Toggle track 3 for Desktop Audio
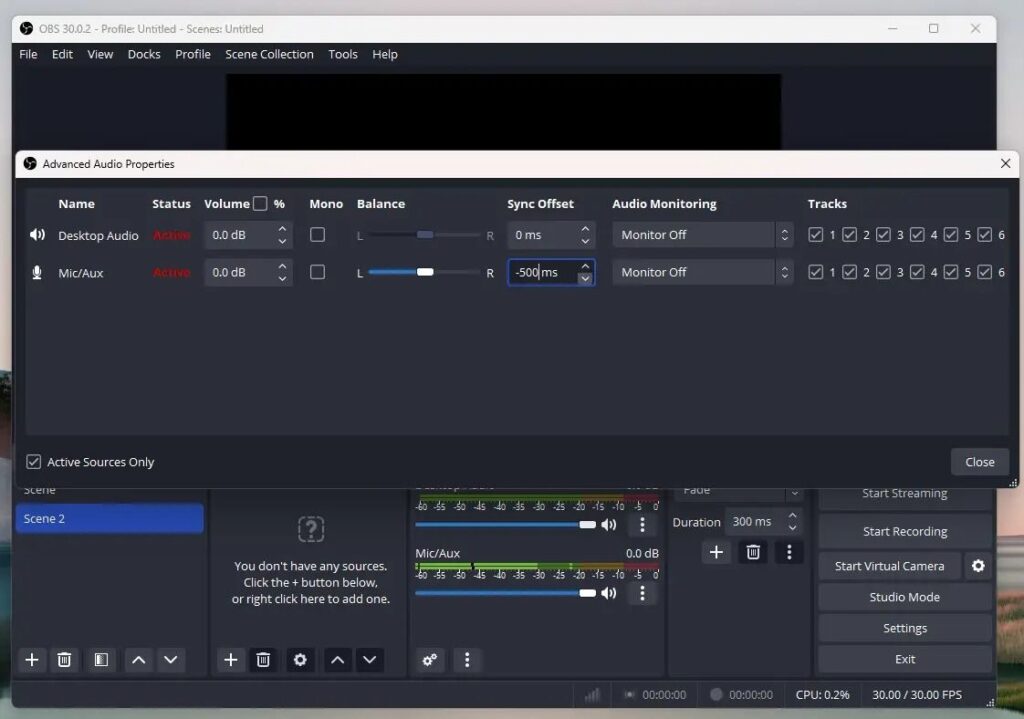 pos(883,234)
